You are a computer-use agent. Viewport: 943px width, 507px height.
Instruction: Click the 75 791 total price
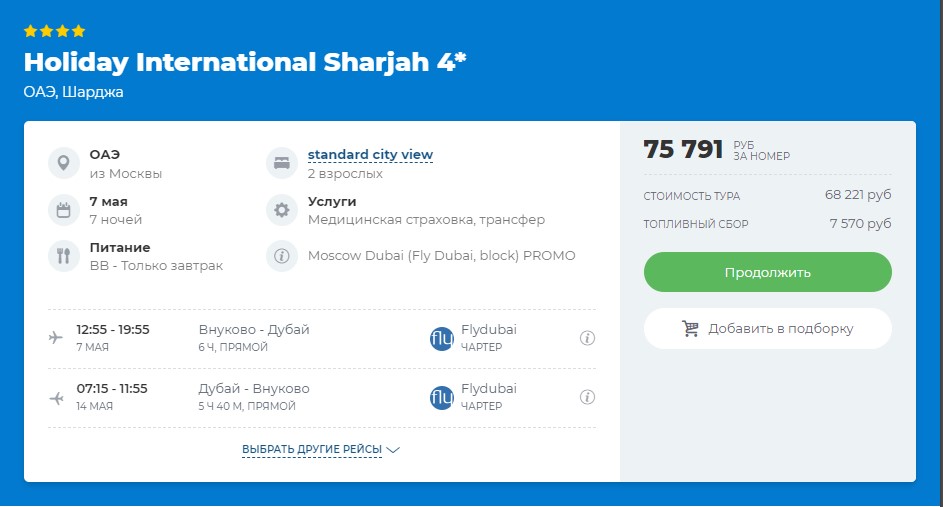coord(683,150)
